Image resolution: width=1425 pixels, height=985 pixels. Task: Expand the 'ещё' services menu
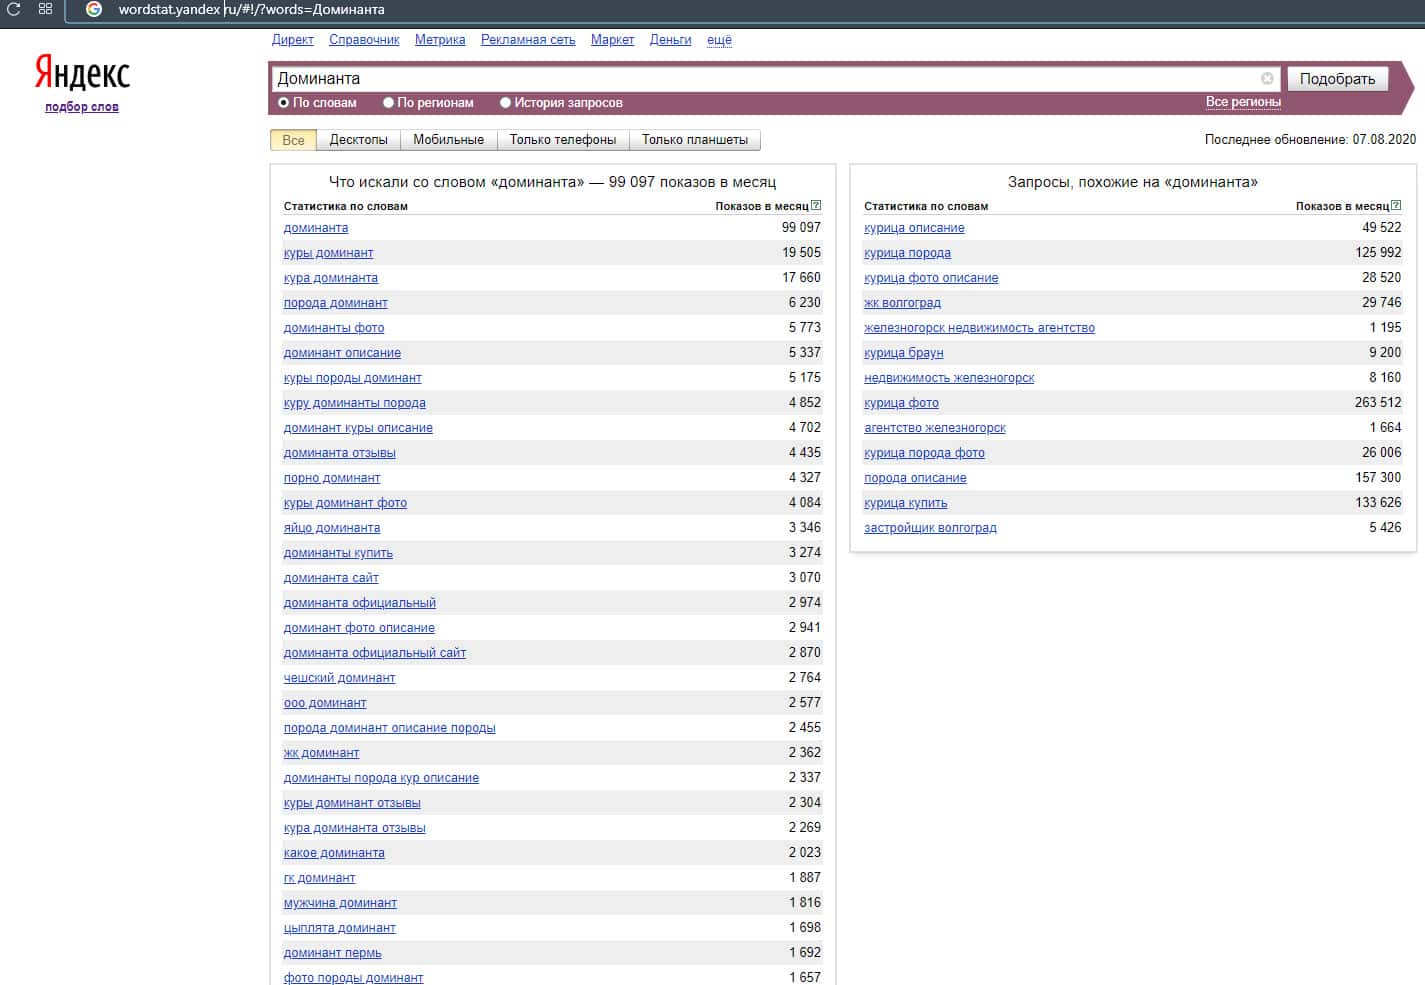tap(719, 40)
